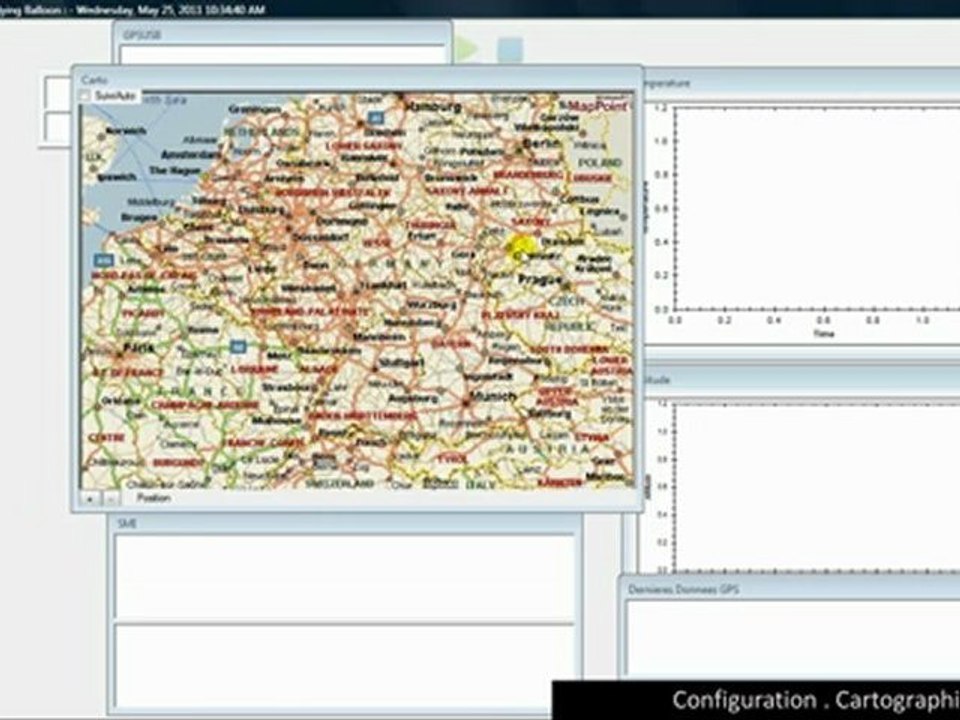Click the Position label under the map
Viewport: 960px width, 720px height.
(154, 498)
